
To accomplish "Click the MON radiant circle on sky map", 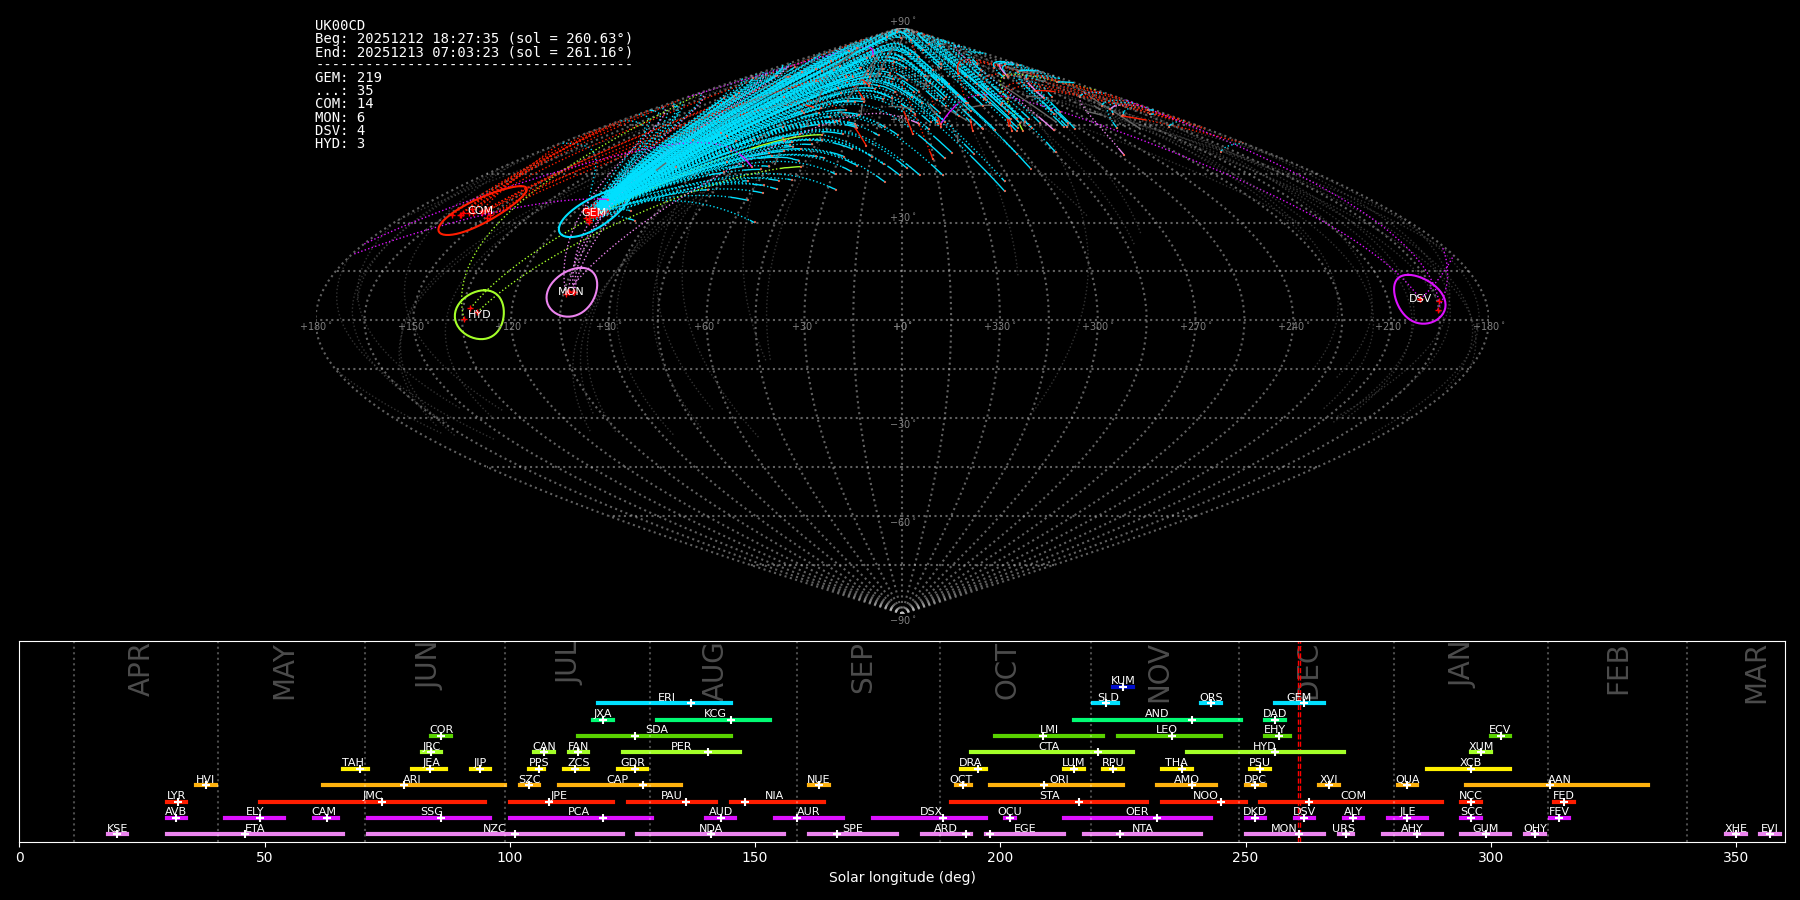I will (571, 292).
